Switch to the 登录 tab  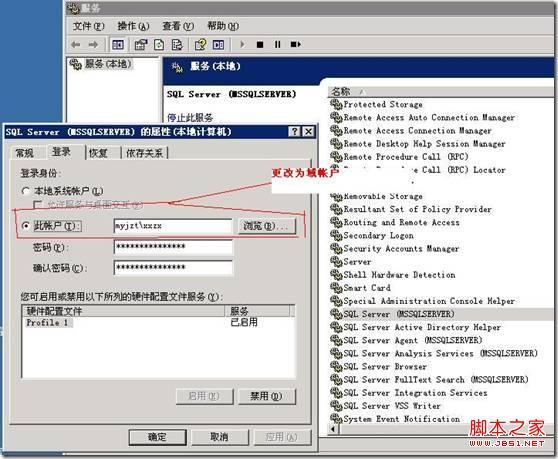tap(61, 152)
